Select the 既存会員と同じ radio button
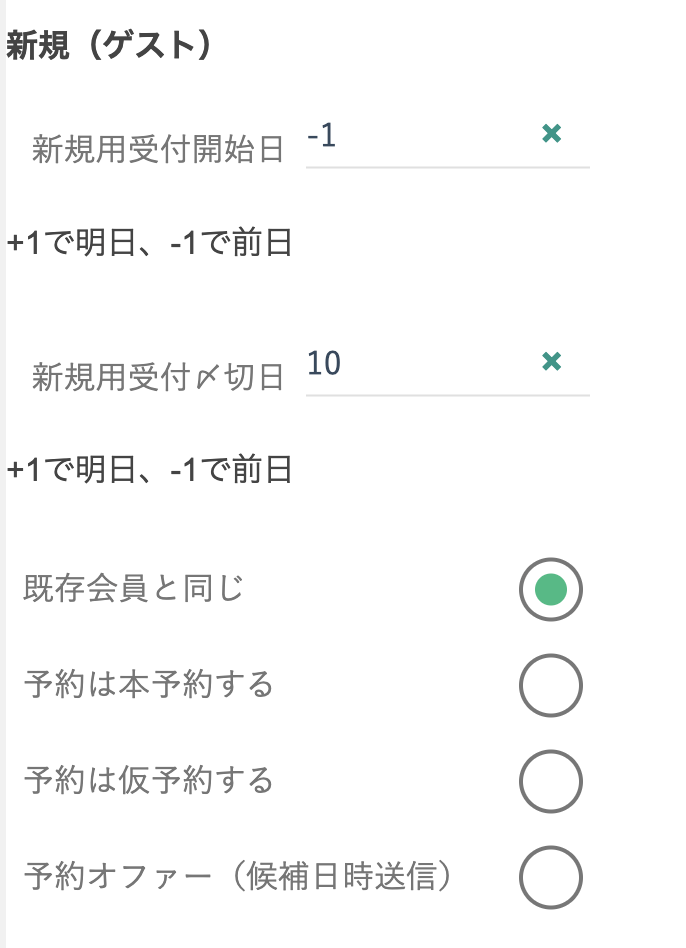The width and height of the screenshot is (686, 948). click(x=550, y=590)
